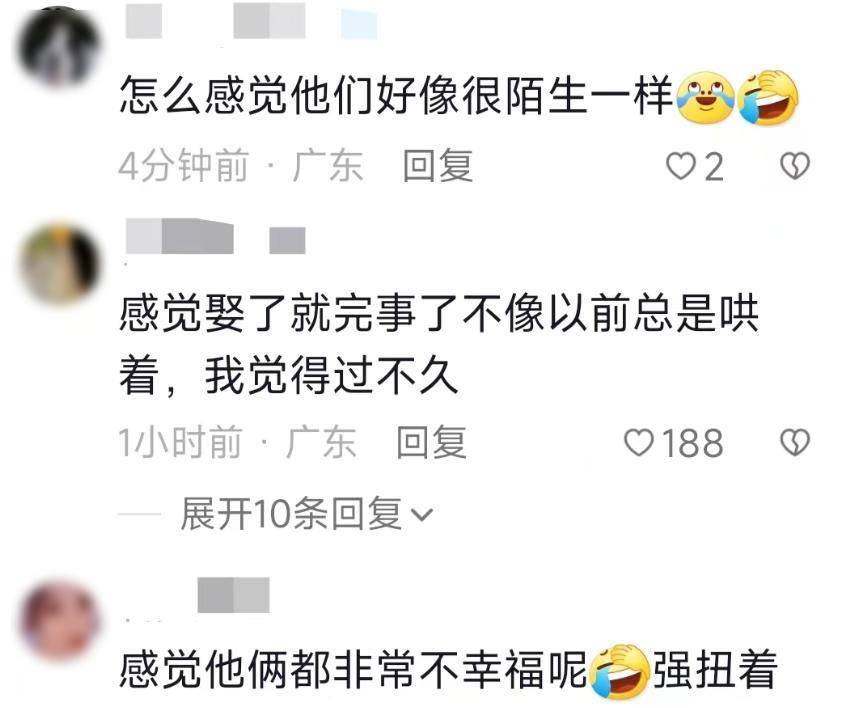Open third commenter's pink avatar
The image size is (845, 708).
59,620
